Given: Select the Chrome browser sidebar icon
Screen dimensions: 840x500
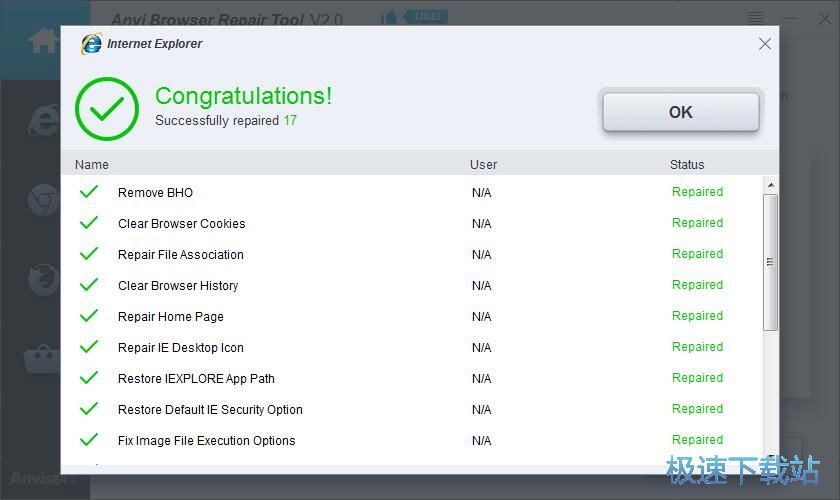Looking at the screenshot, I should tap(44, 200).
